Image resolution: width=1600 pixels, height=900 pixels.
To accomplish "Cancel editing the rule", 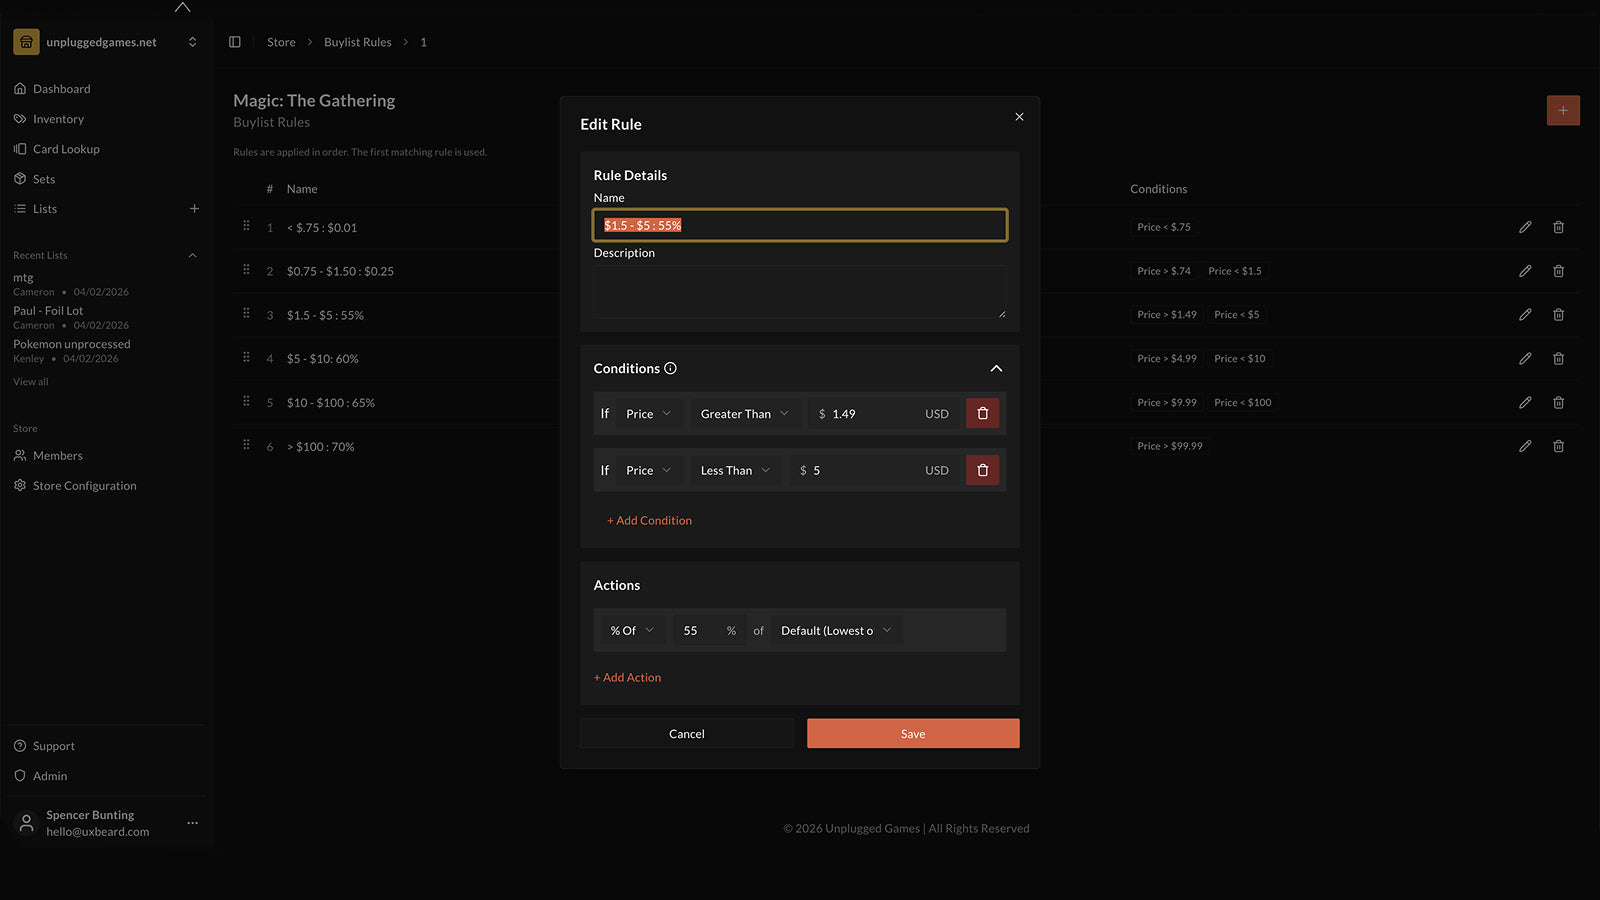I will (687, 733).
